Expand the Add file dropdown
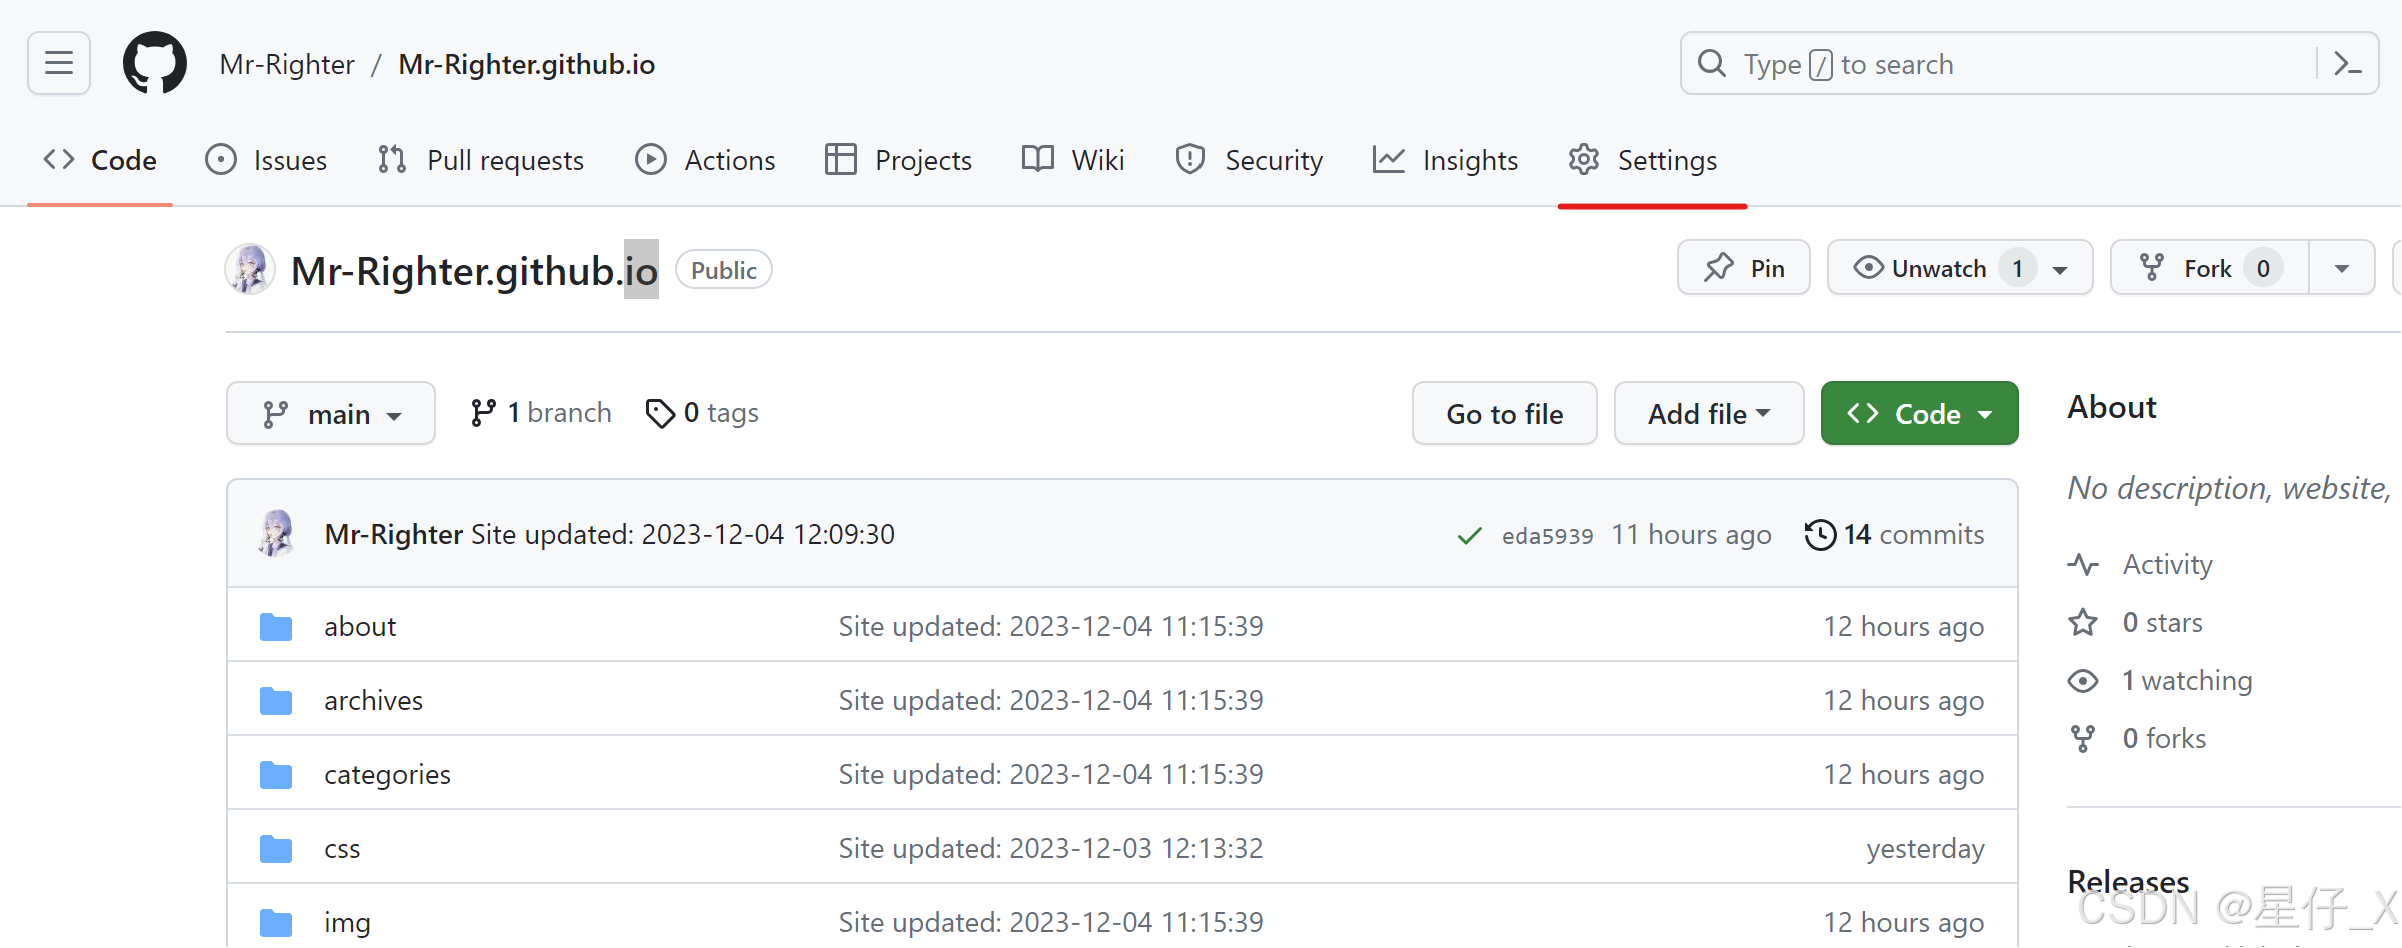Viewport: 2402px width, 948px height. click(1708, 414)
